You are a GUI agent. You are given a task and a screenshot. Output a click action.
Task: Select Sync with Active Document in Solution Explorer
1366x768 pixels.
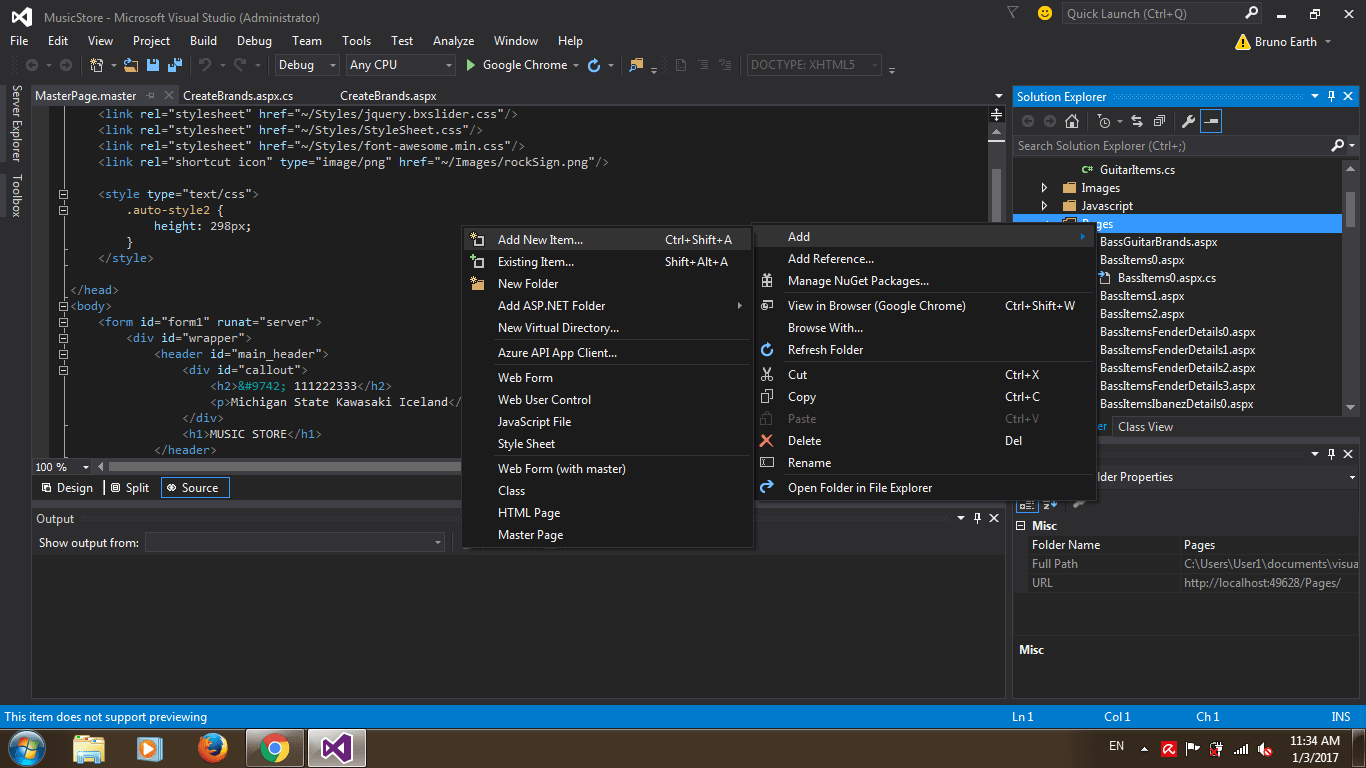[1135, 120]
